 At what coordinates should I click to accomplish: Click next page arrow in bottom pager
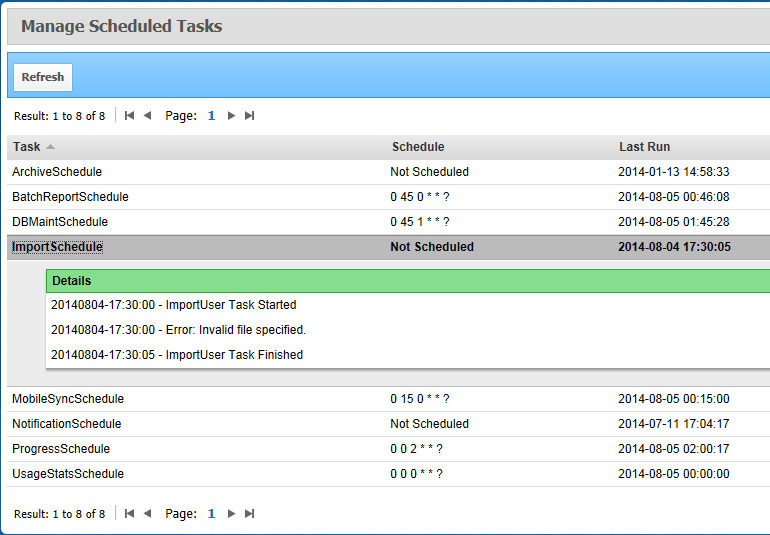(231, 514)
